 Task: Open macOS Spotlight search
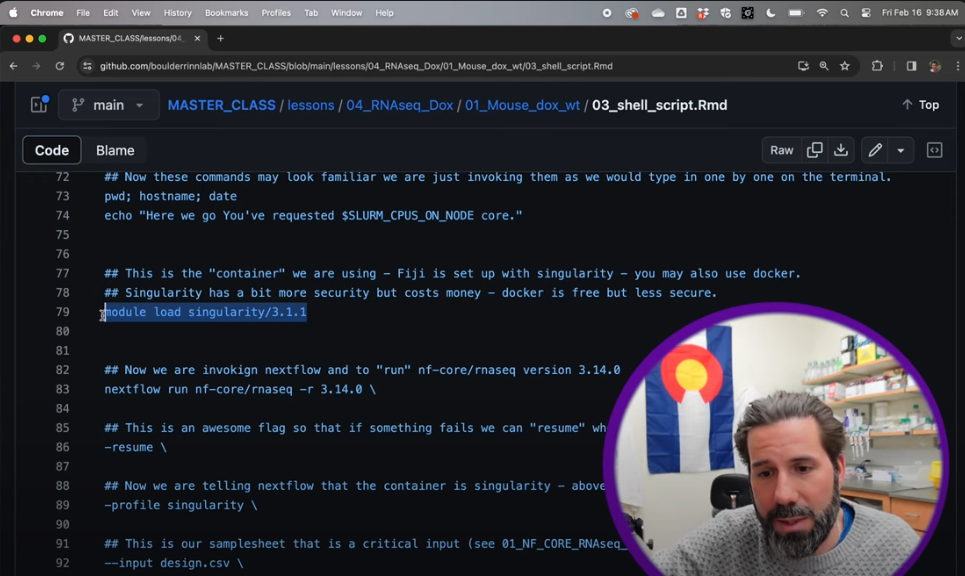click(844, 13)
